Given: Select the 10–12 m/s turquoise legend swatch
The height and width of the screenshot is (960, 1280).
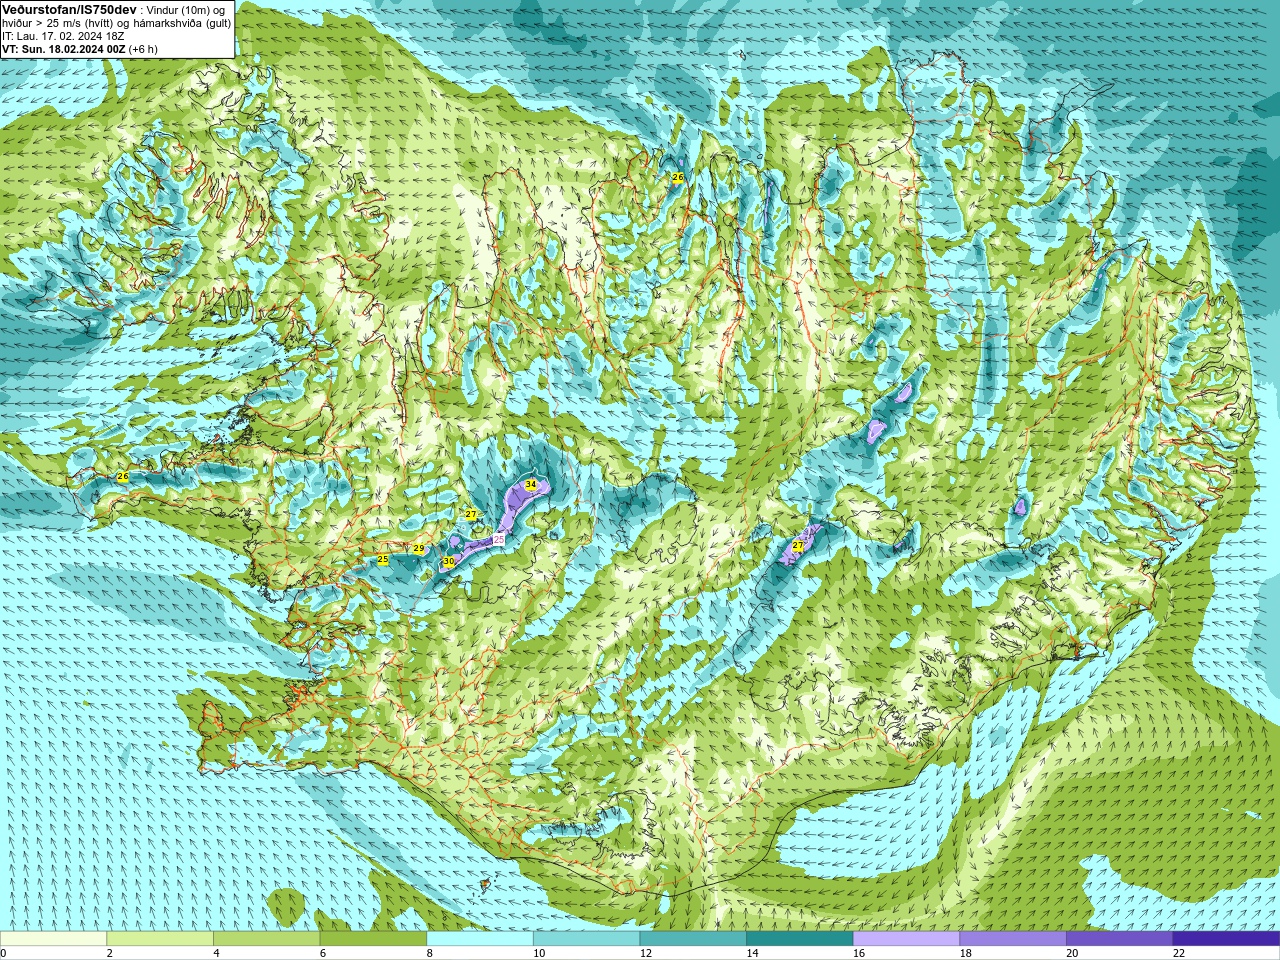Looking at the screenshot, I should (586, 939).
